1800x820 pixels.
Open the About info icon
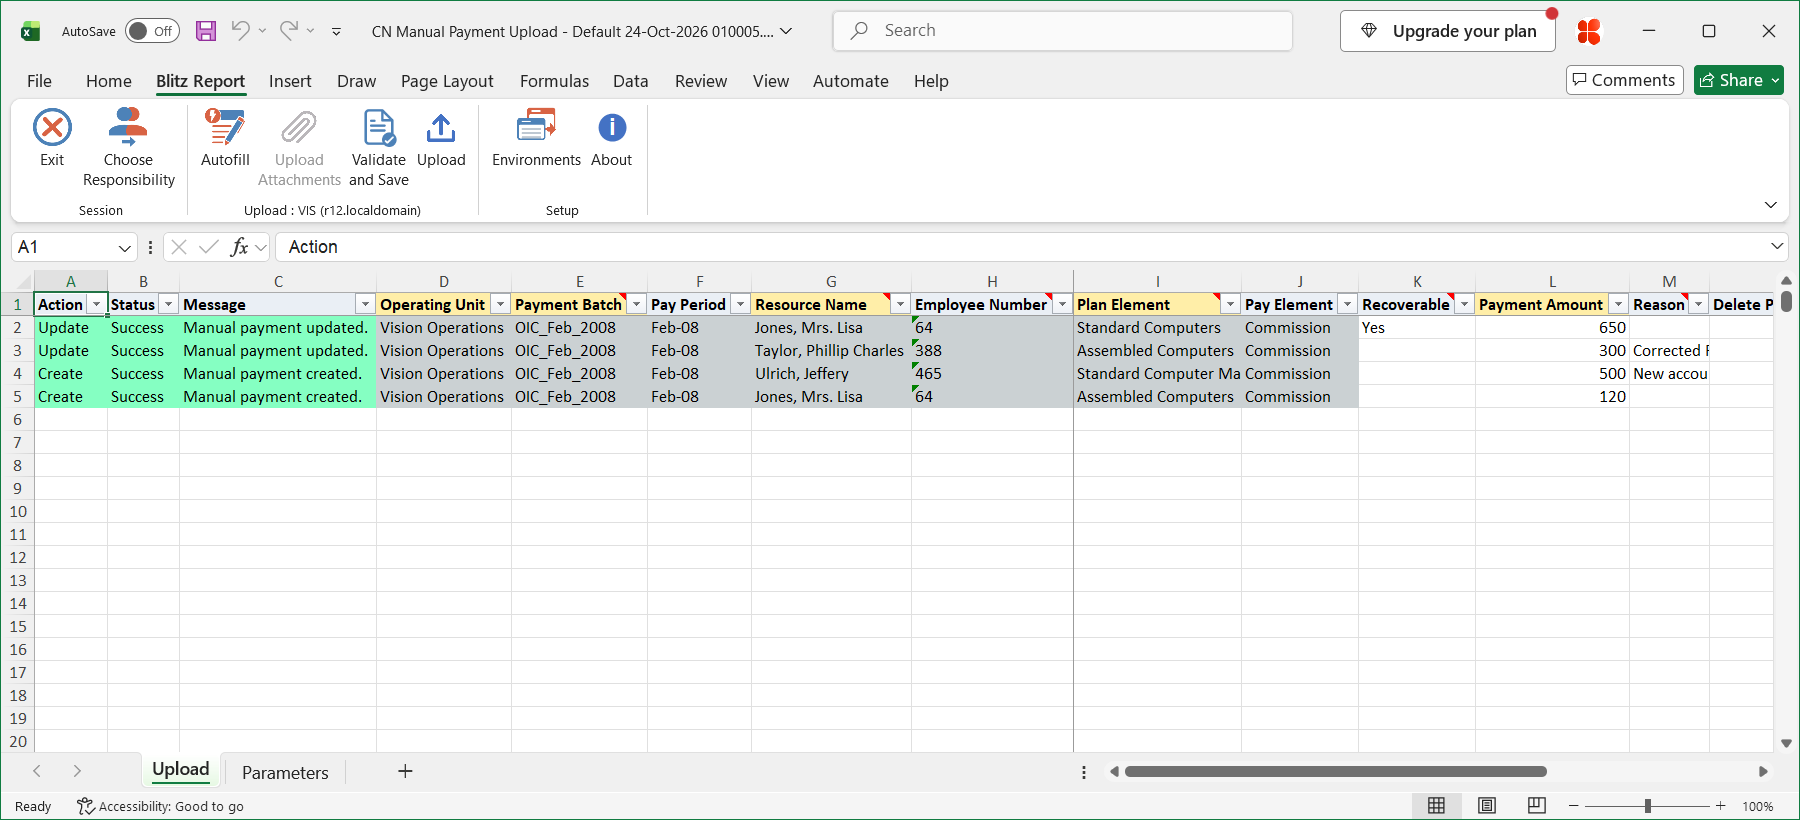[612, 128]
